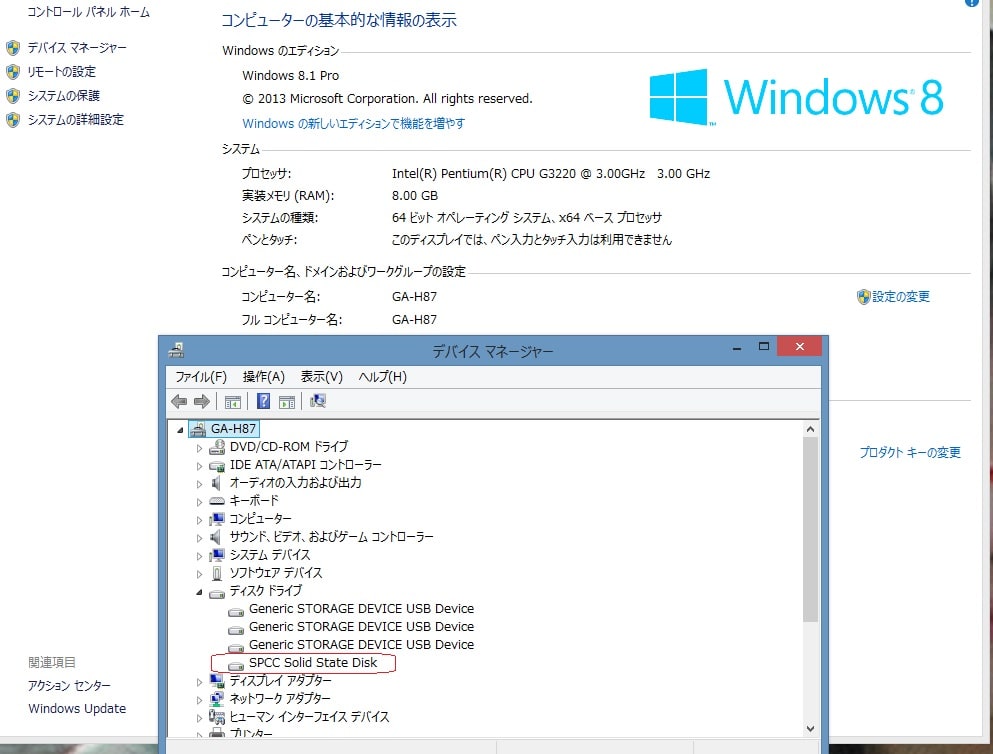The height and width of the screenshot is (754, 993).
Task: Expand the IDE ATA/ATAPI コントローラー node
Action: 199,466
